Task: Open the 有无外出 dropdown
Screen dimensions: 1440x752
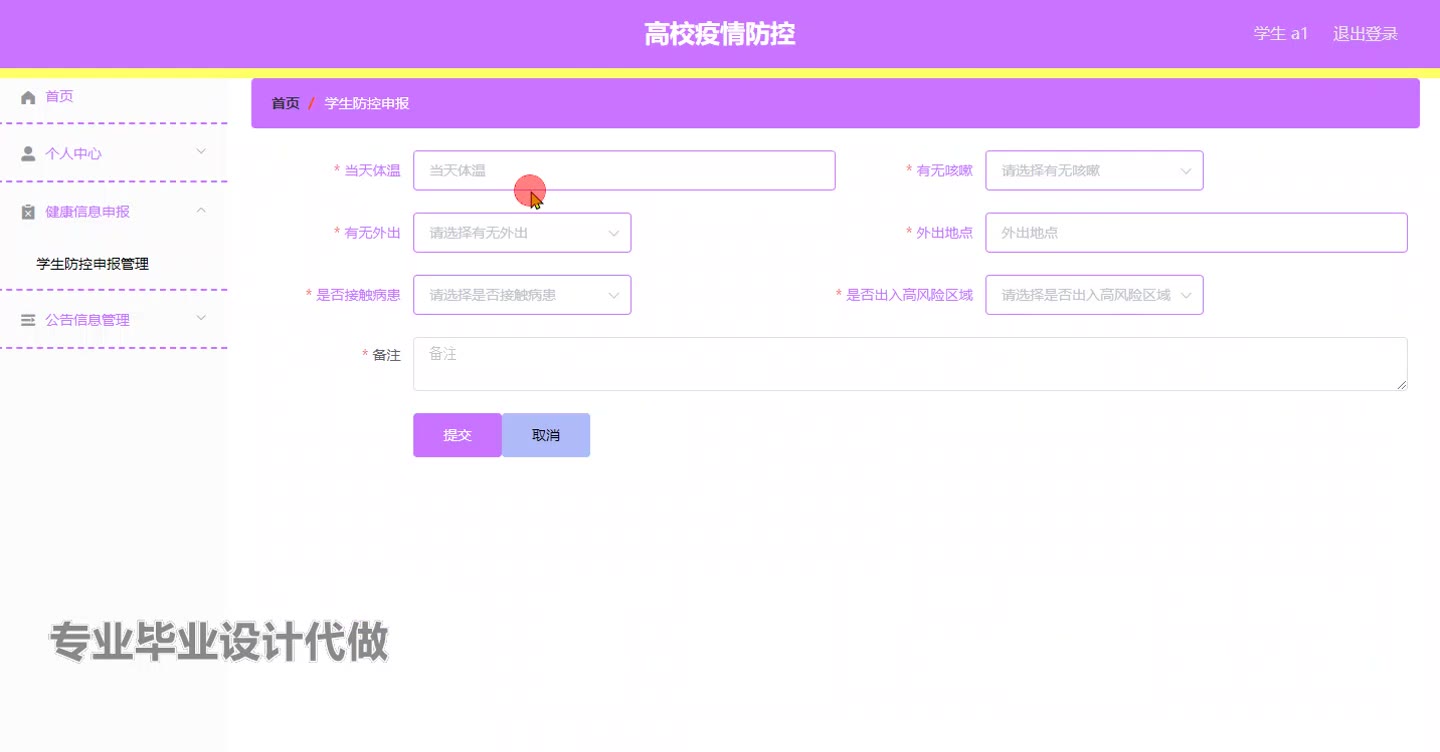Action: coord(522,233)
